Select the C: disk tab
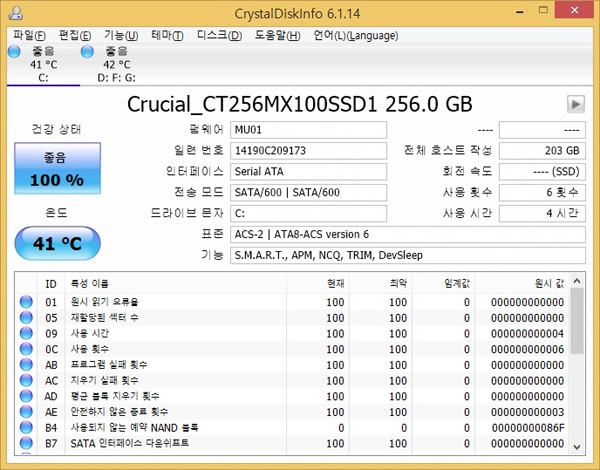Image resolution: width=600 pixels, height=470 pixels. (43, 65)
